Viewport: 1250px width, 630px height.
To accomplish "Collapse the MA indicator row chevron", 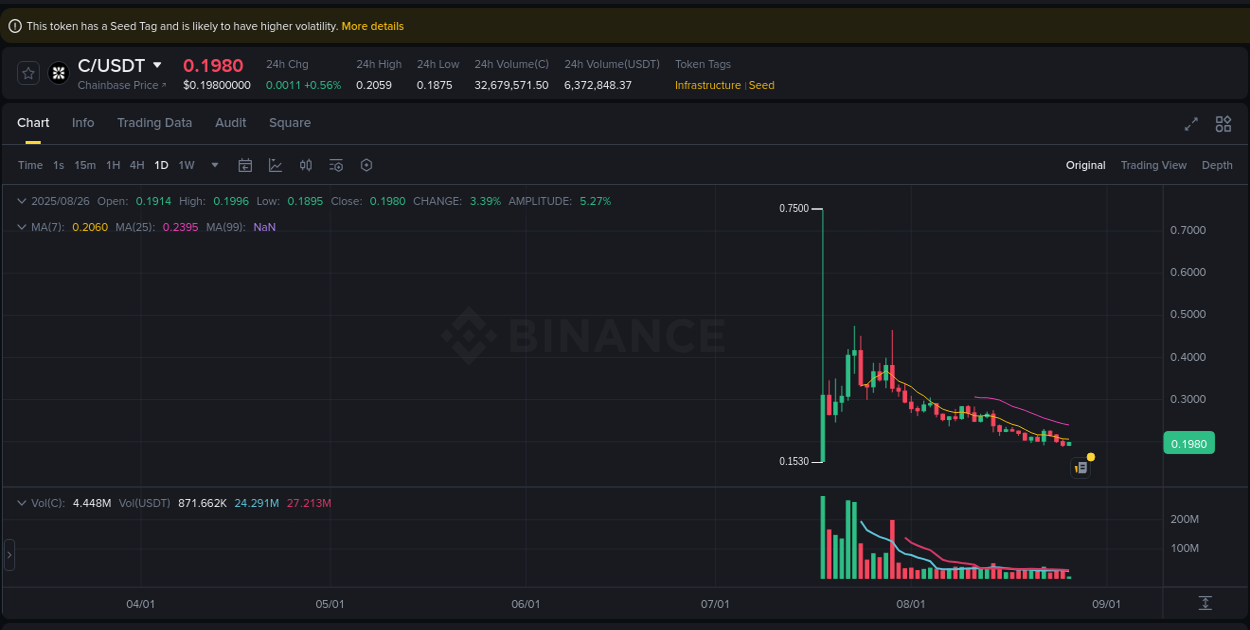I will coord(21,227).
